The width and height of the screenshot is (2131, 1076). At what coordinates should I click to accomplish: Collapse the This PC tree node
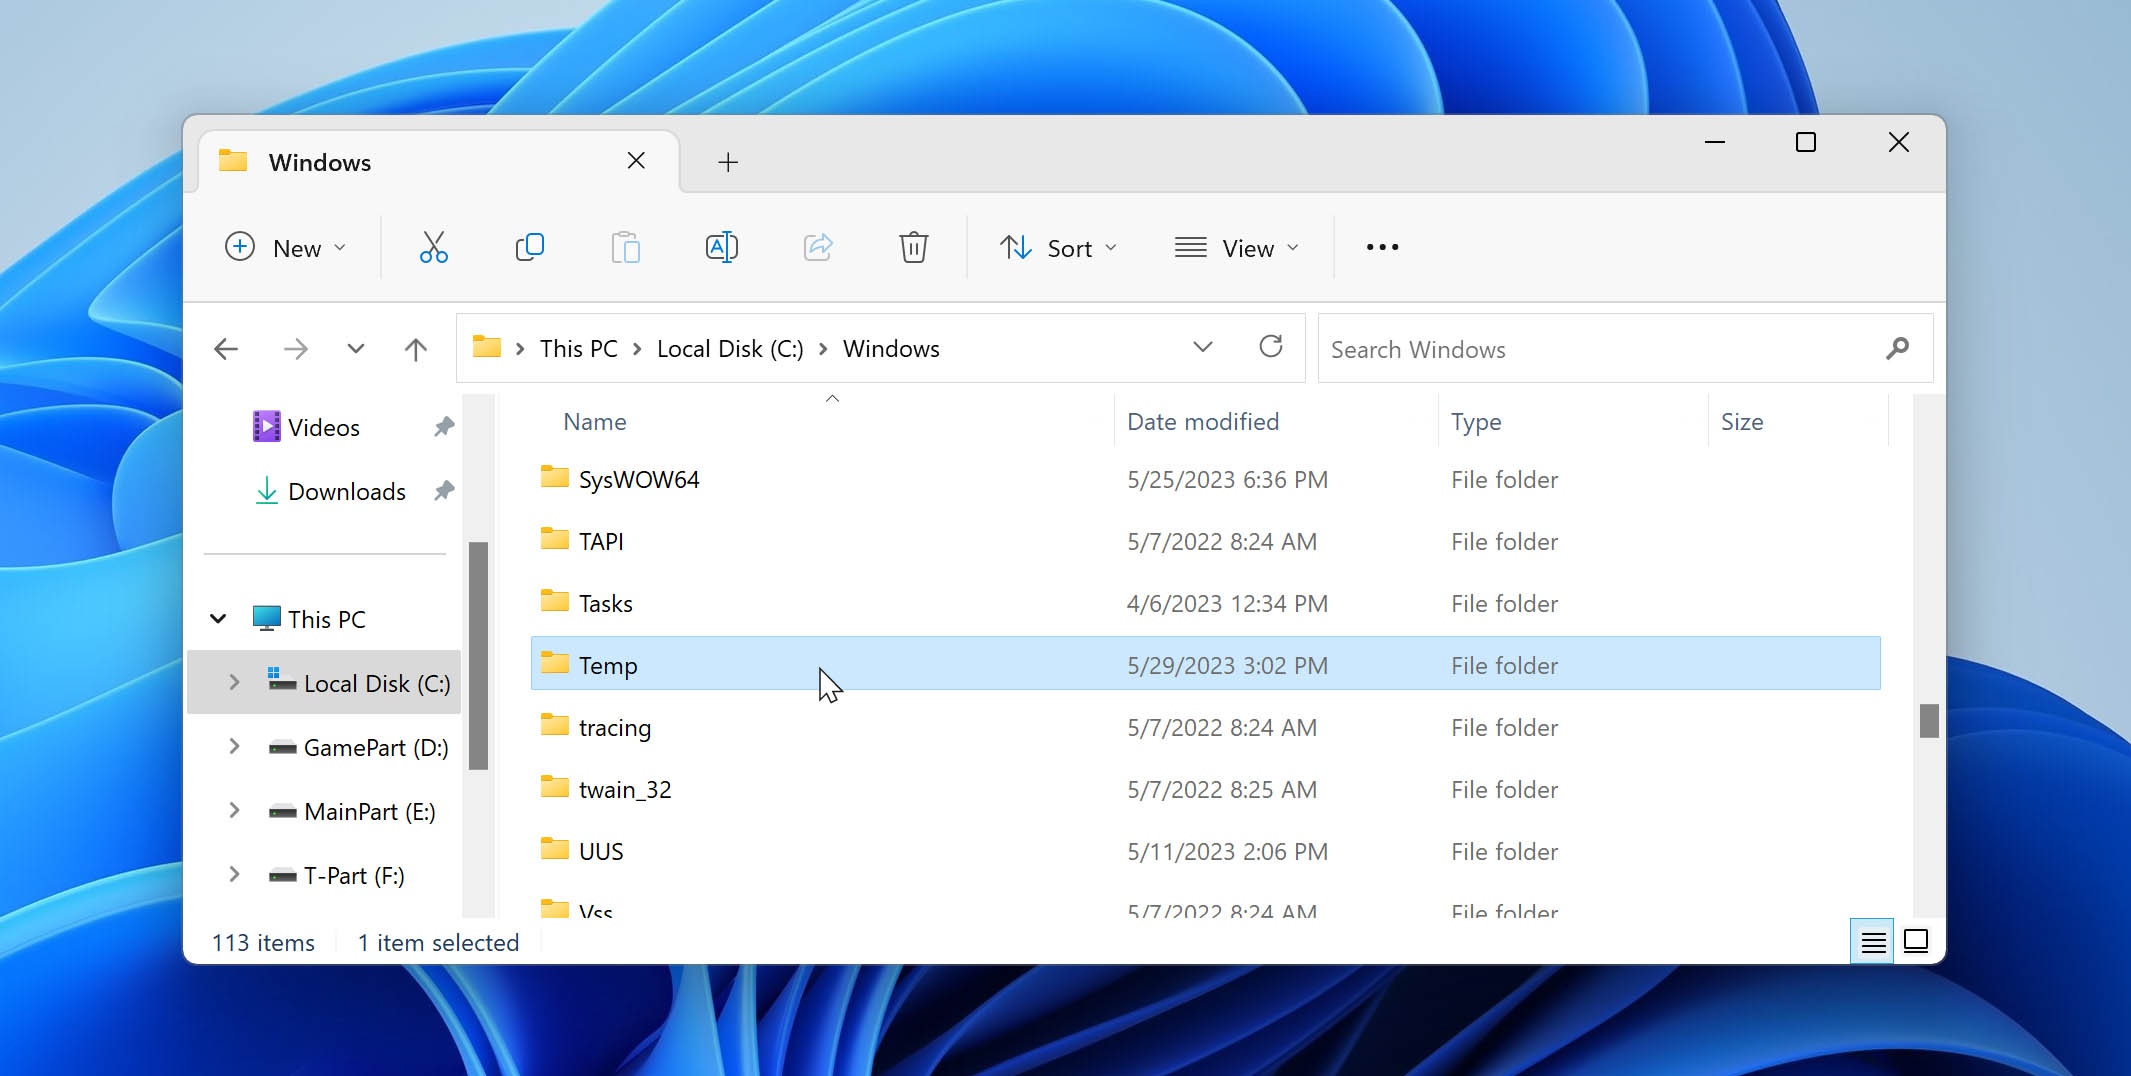218,619
